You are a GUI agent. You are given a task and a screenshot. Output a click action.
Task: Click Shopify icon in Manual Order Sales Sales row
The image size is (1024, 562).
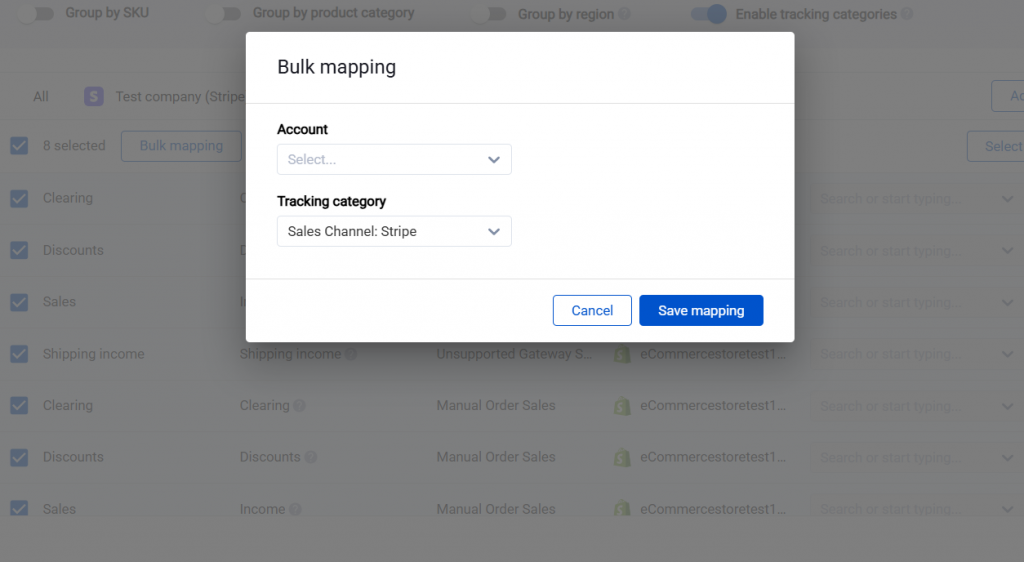(622, 508)
